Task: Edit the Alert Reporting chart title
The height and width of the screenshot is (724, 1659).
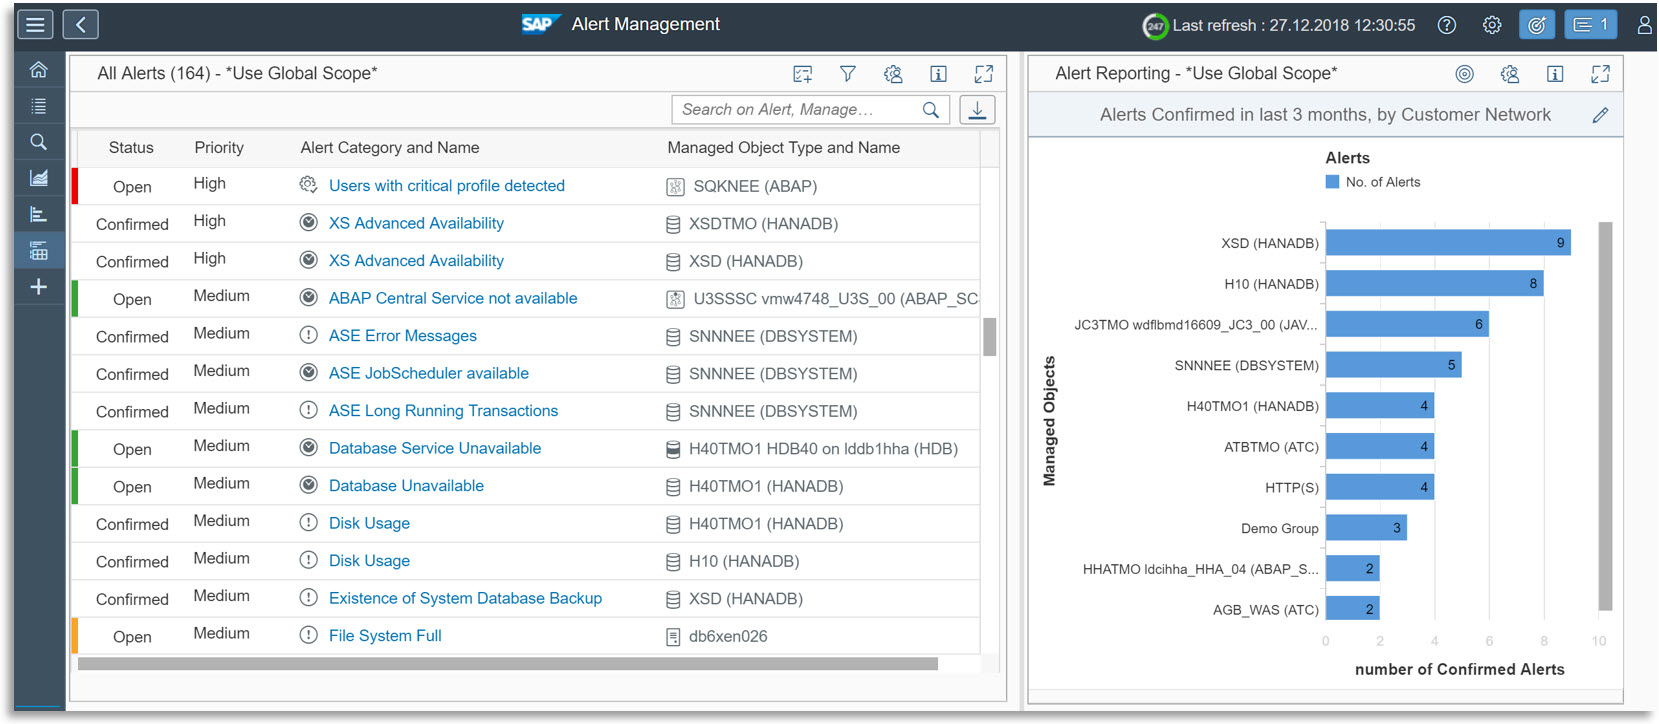Action: 1600,115
